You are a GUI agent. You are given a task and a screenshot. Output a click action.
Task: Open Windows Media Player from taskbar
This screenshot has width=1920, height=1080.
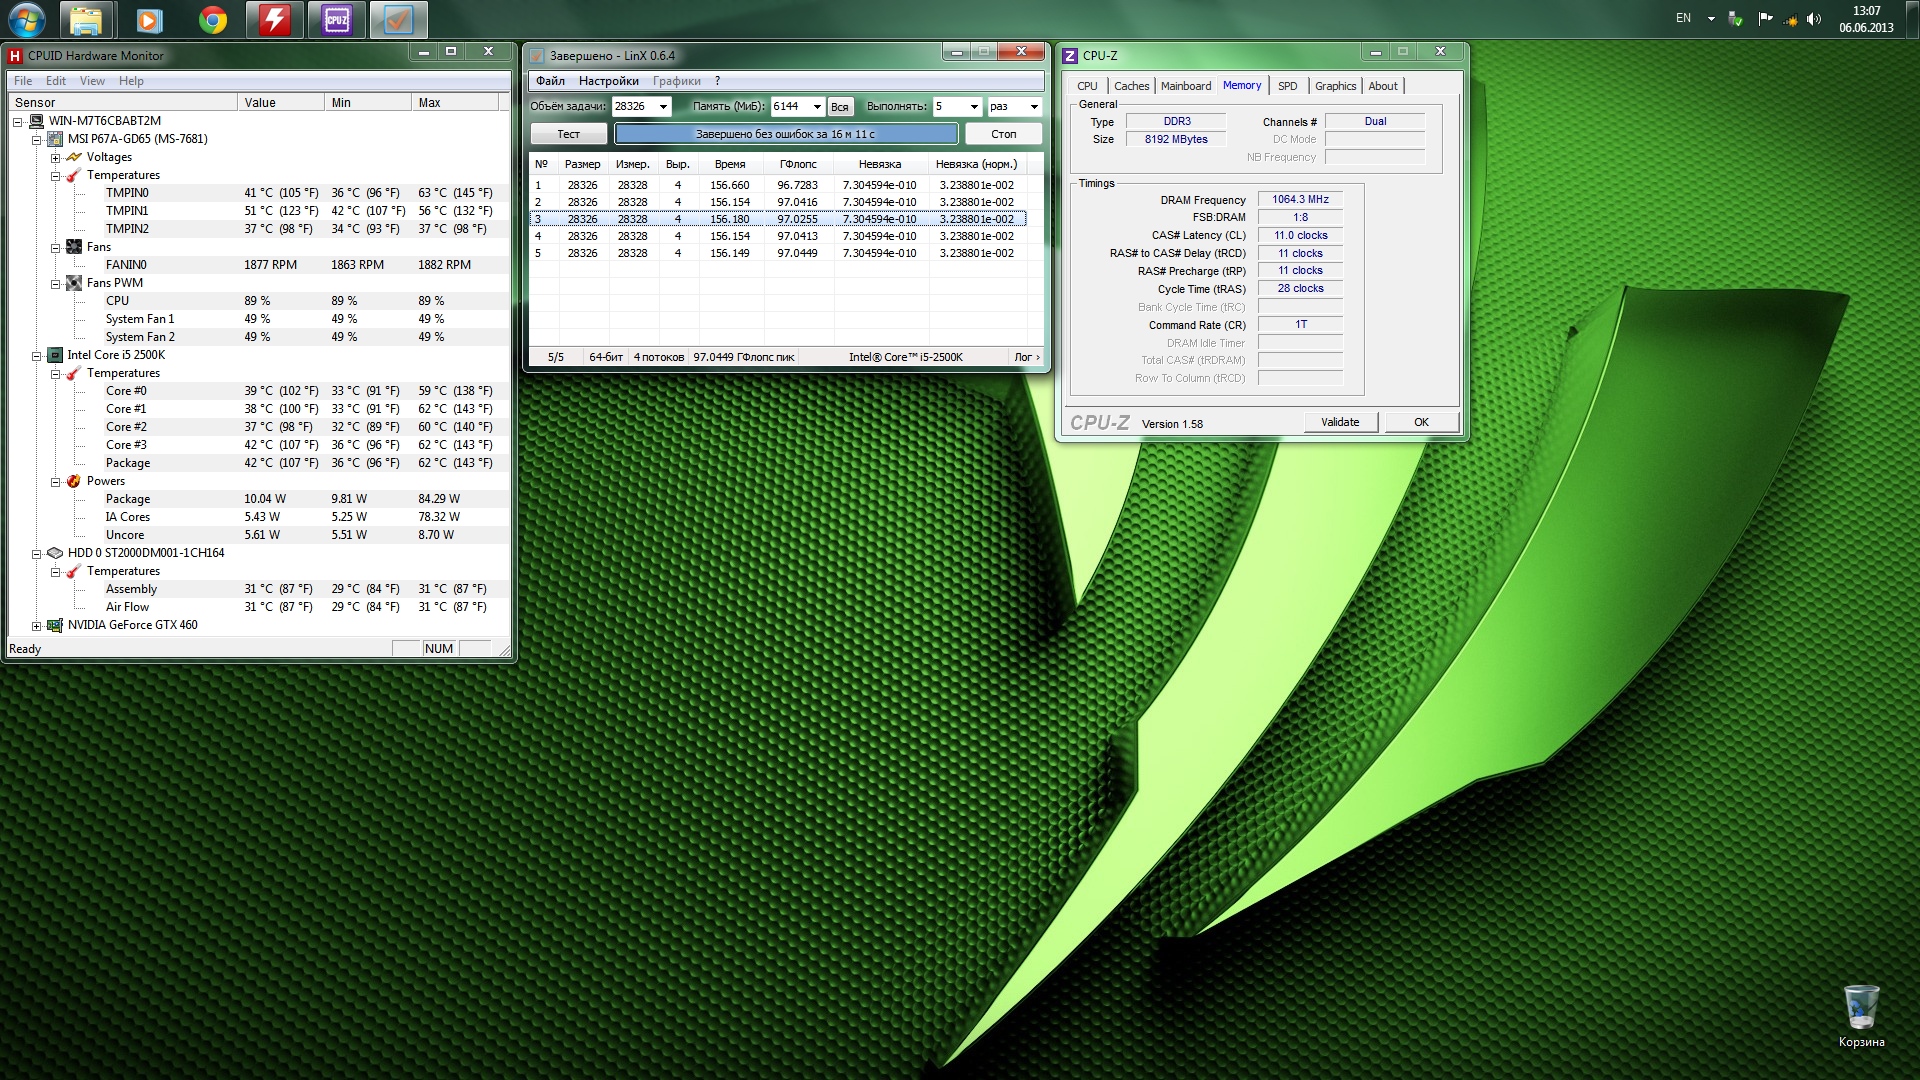point(149,20)
